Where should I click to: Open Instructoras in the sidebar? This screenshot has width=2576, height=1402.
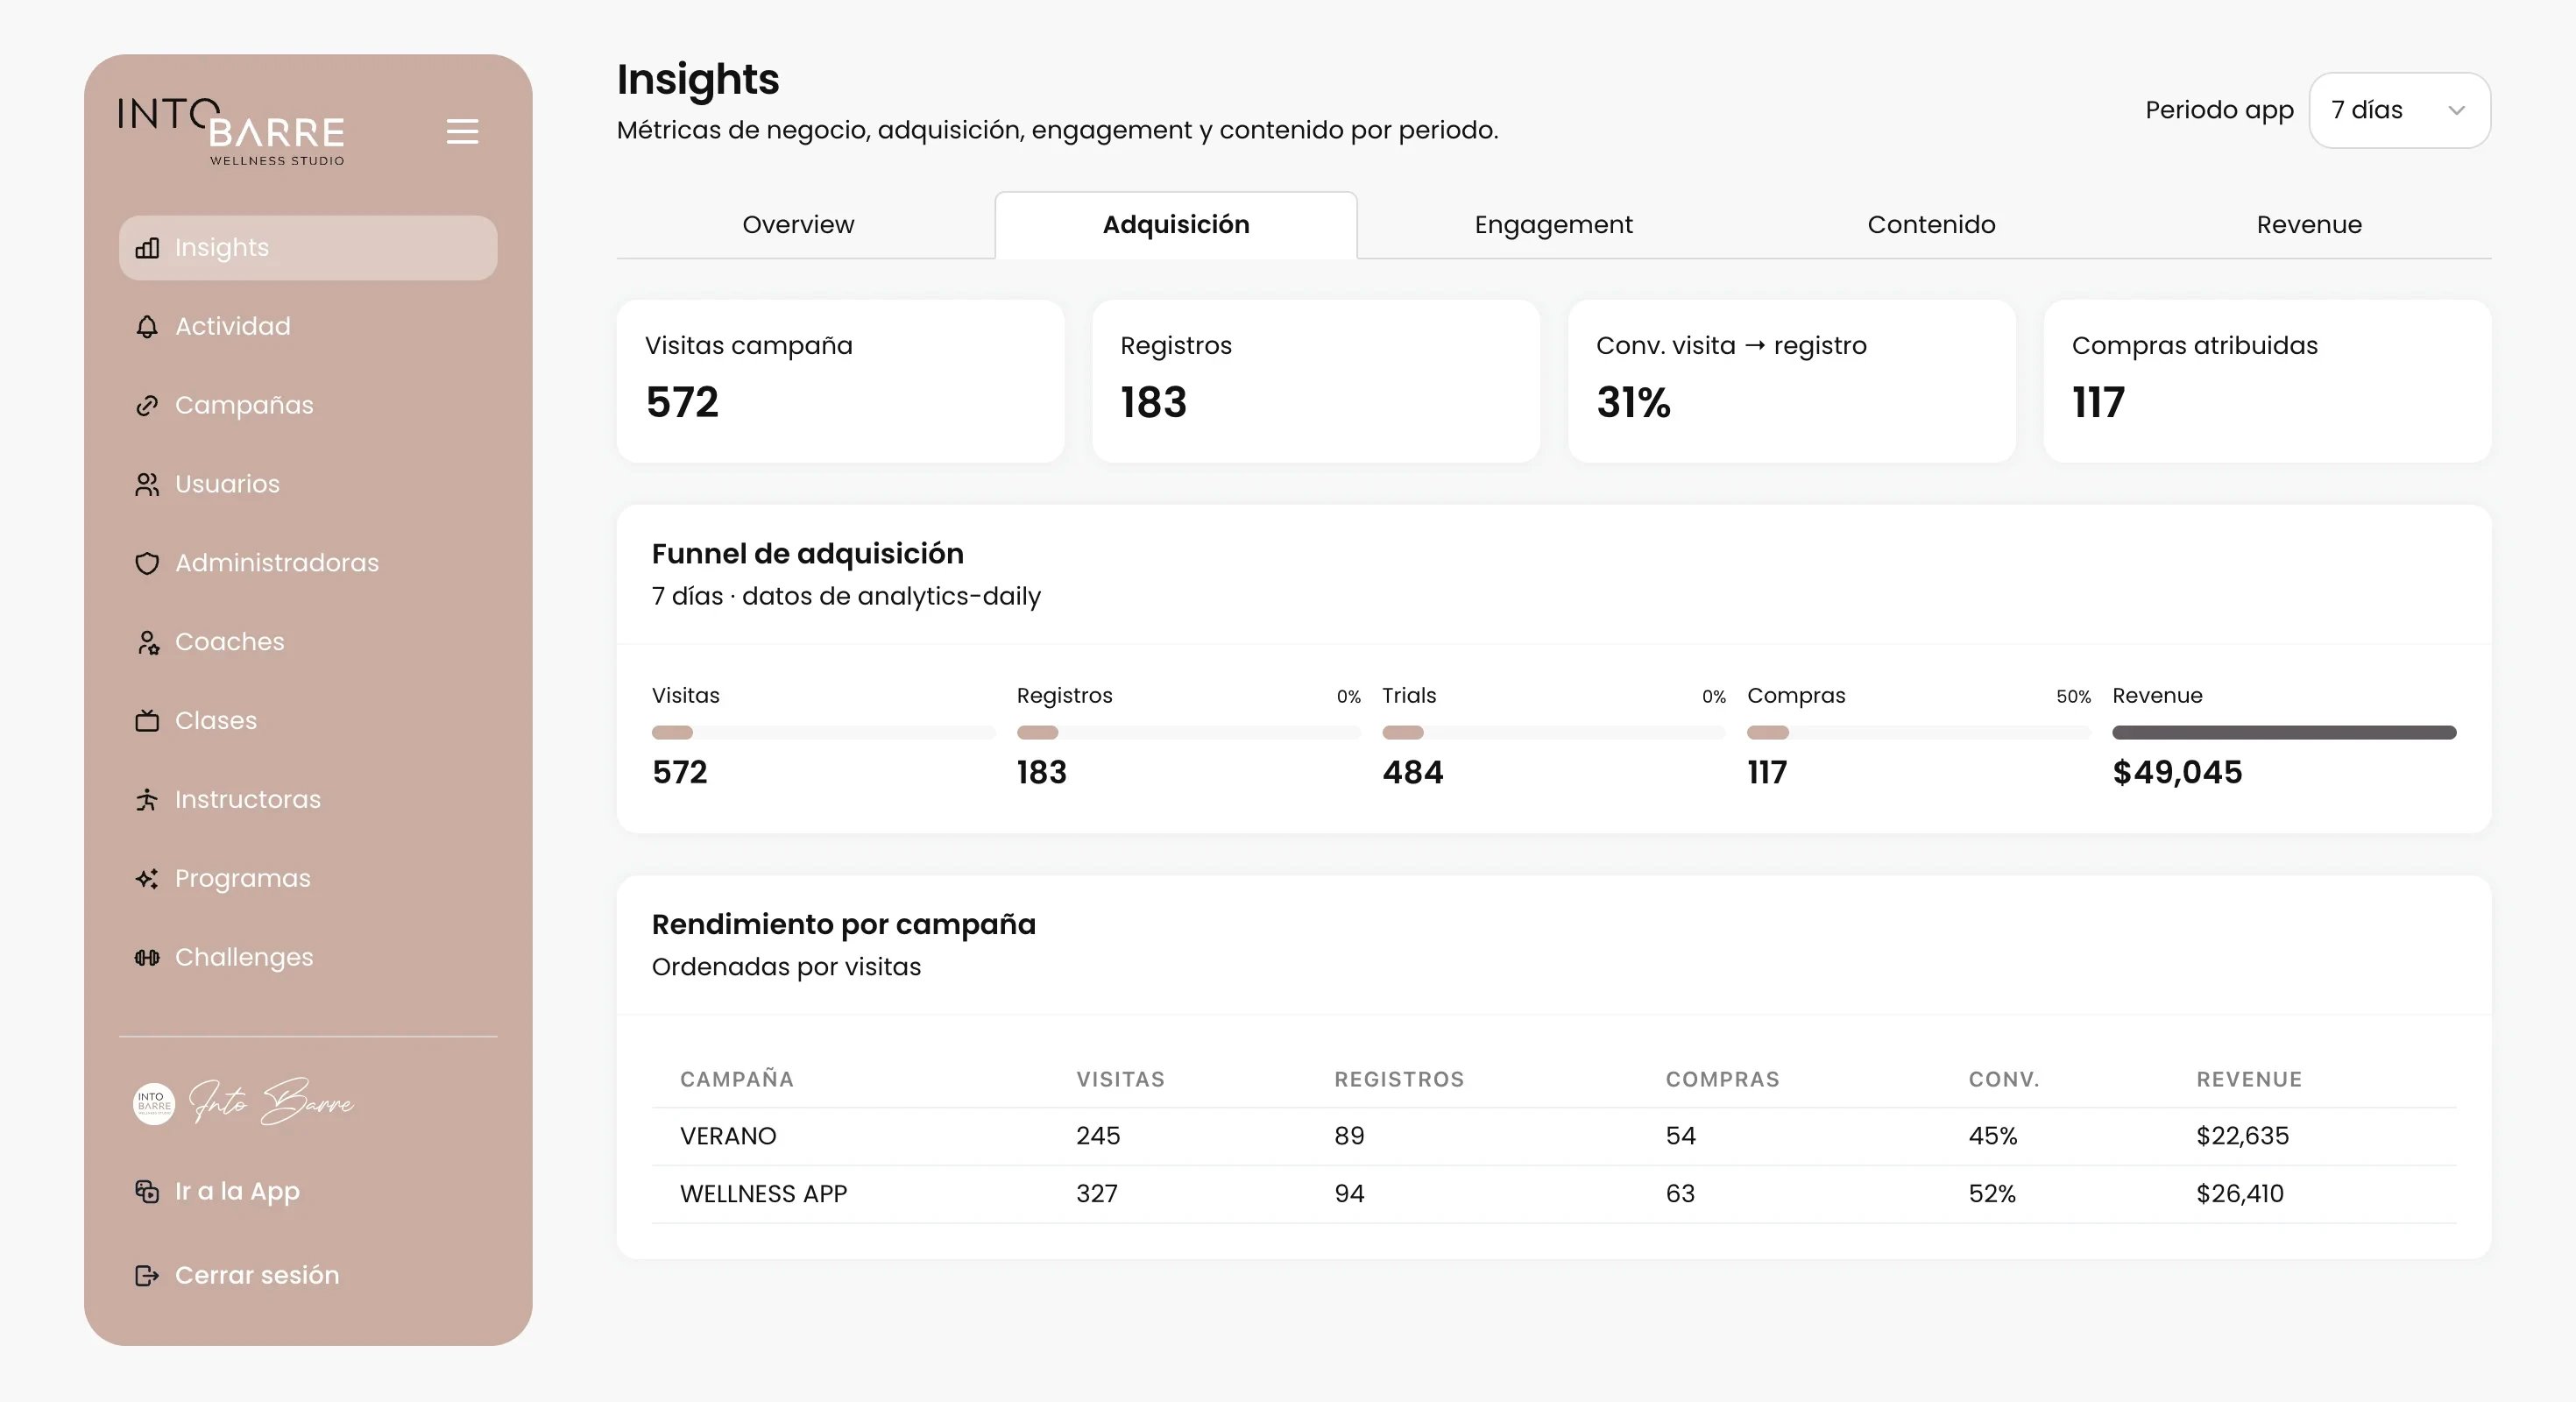click(x=308, y=800)
